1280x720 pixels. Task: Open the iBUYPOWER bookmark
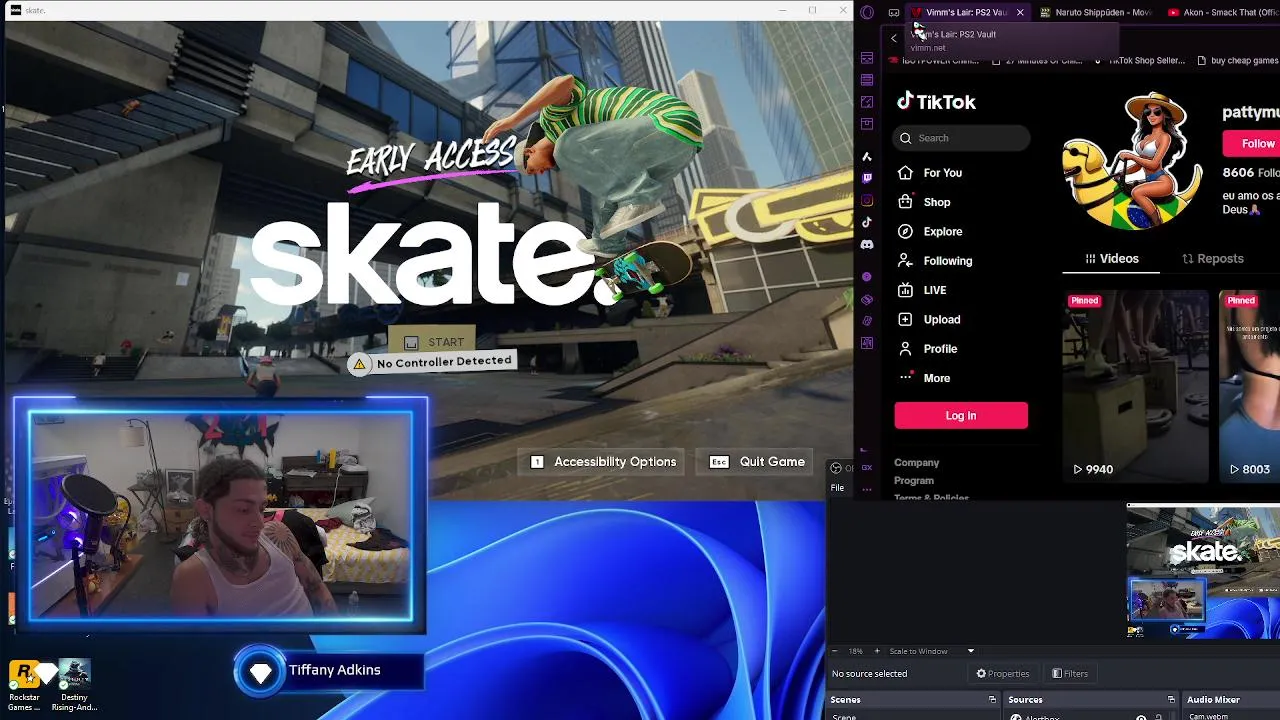(x=935, y=60)
